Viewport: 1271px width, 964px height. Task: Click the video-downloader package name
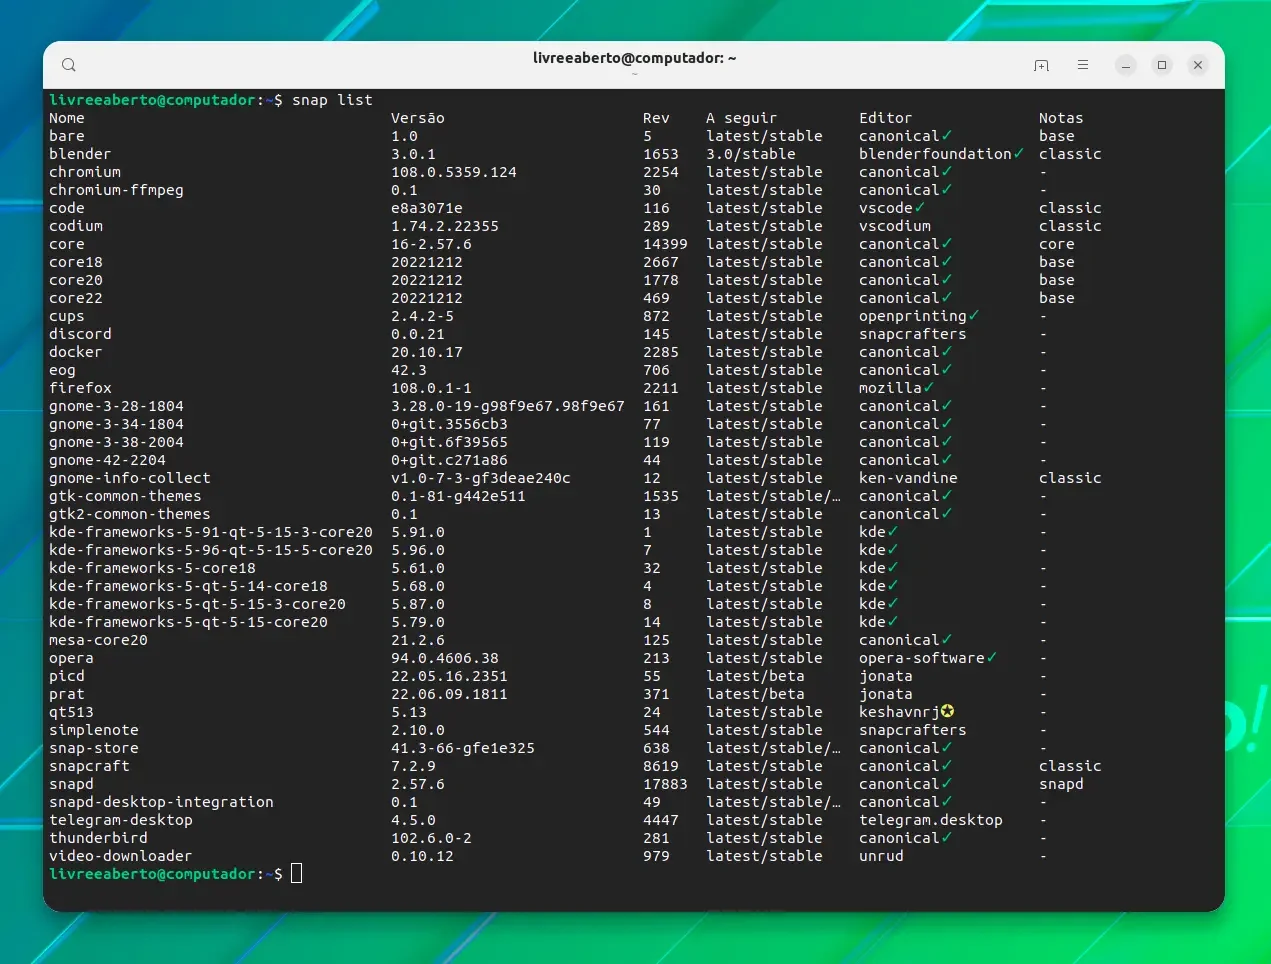tap(121, 856)
